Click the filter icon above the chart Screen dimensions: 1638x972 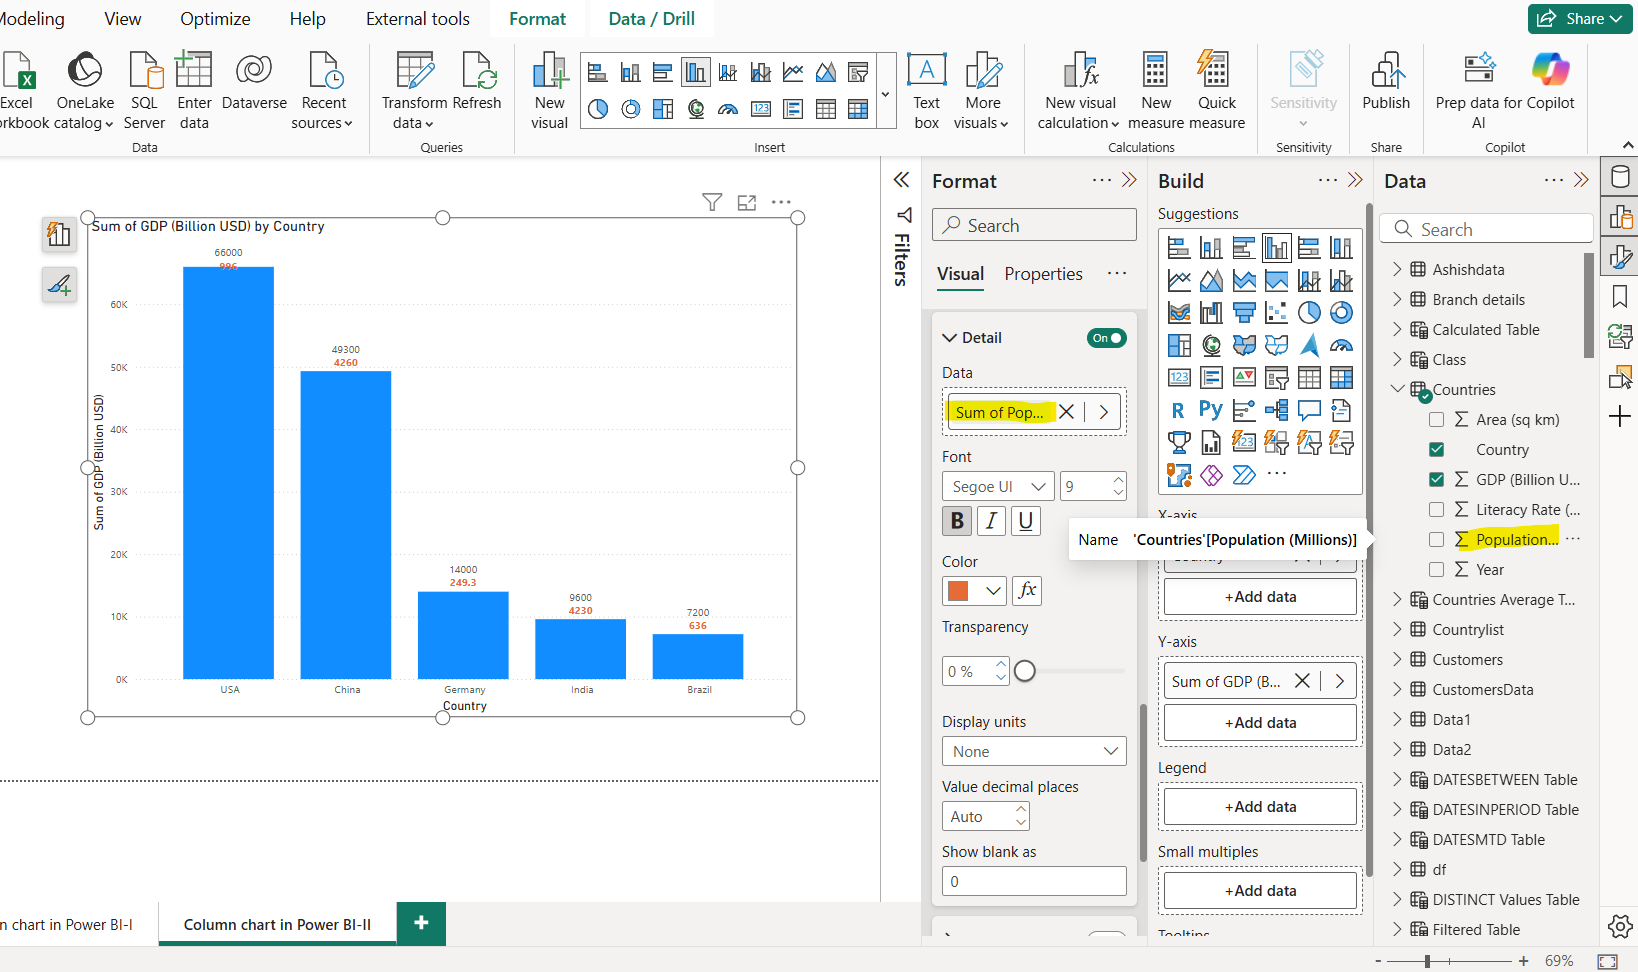(x=712, y=203)
